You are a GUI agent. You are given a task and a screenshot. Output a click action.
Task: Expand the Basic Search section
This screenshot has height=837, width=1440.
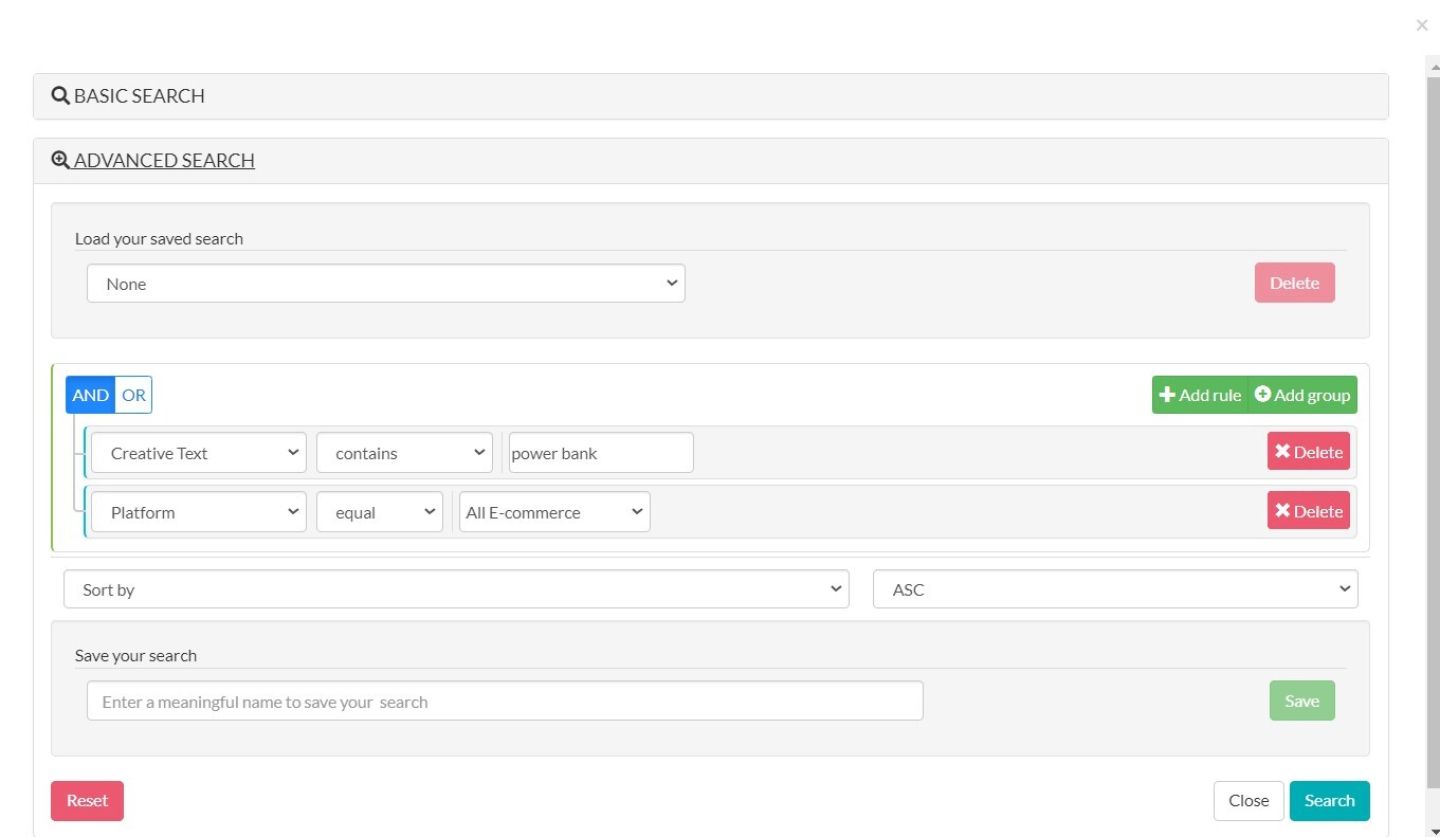coord(139,96)
